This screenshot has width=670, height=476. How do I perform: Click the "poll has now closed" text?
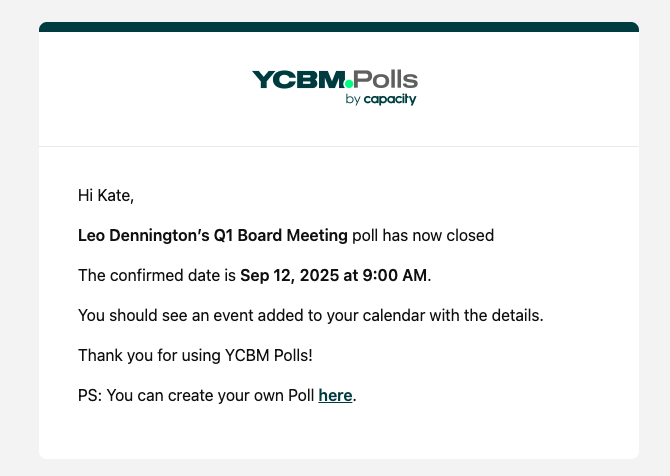(423, 236)
